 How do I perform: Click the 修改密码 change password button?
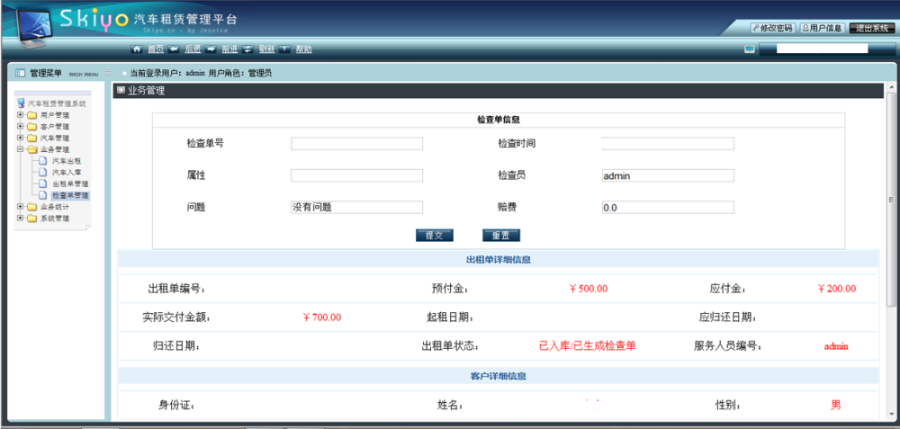[x=772, y=28]
